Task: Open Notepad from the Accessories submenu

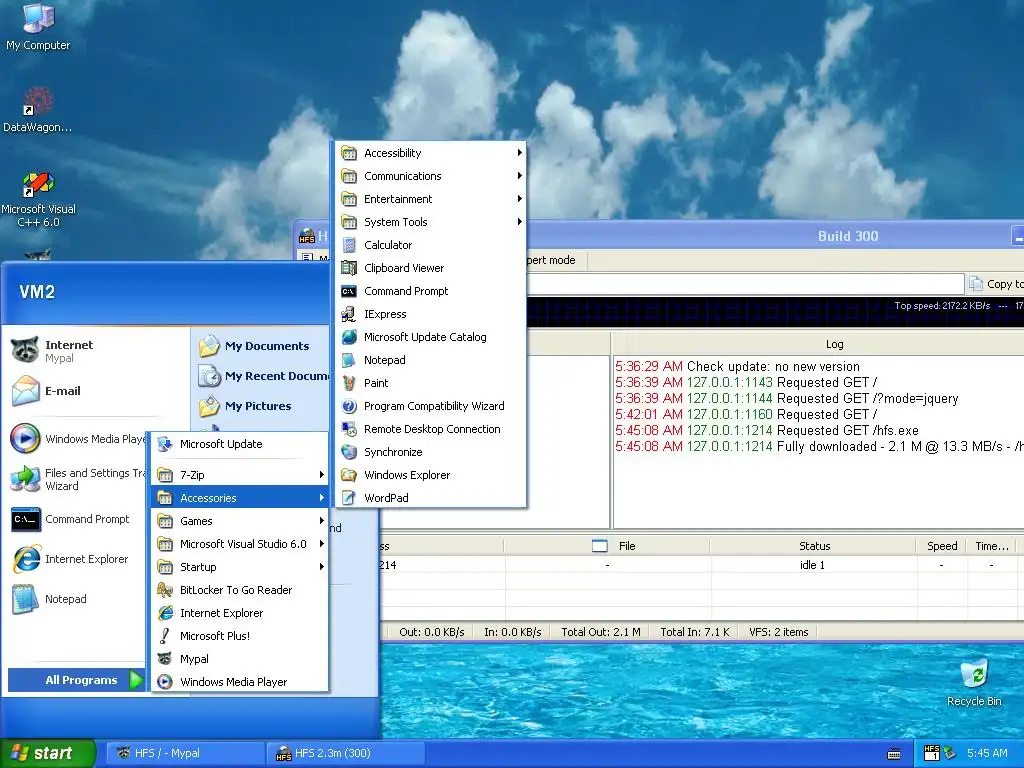Action: (x=430, y=360)
